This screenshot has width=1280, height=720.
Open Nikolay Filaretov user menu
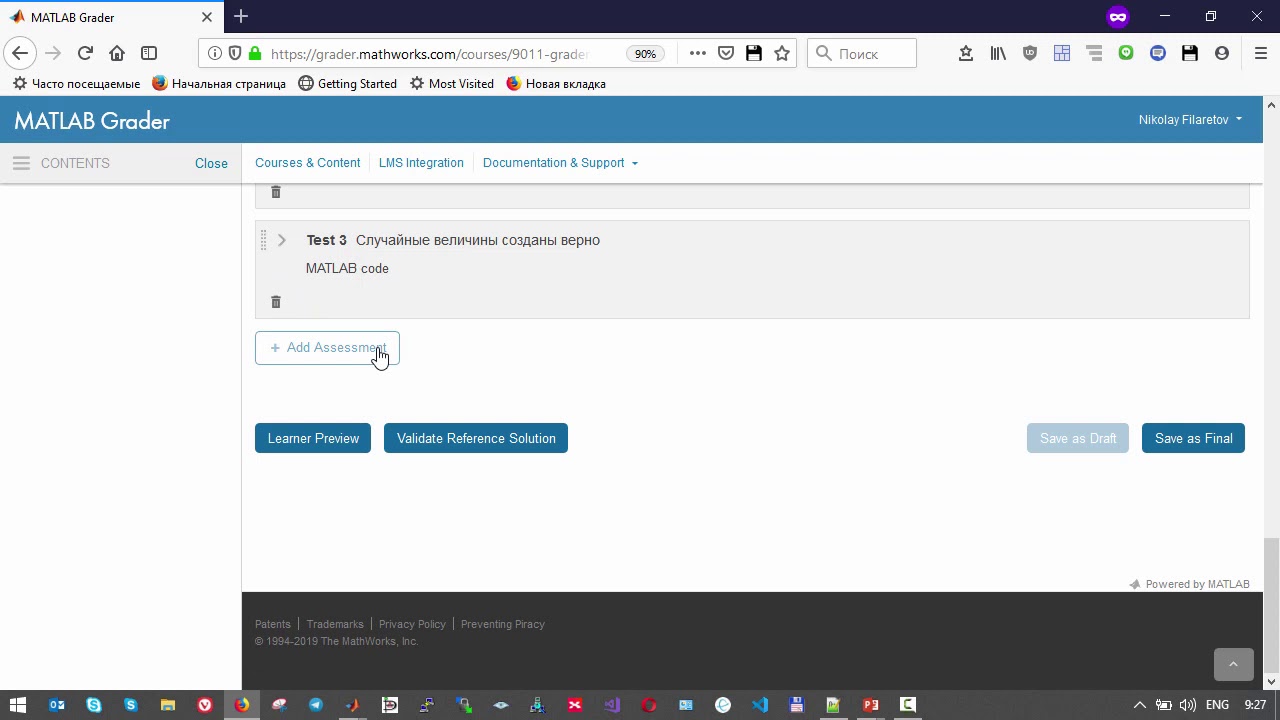click(1190, 120)
